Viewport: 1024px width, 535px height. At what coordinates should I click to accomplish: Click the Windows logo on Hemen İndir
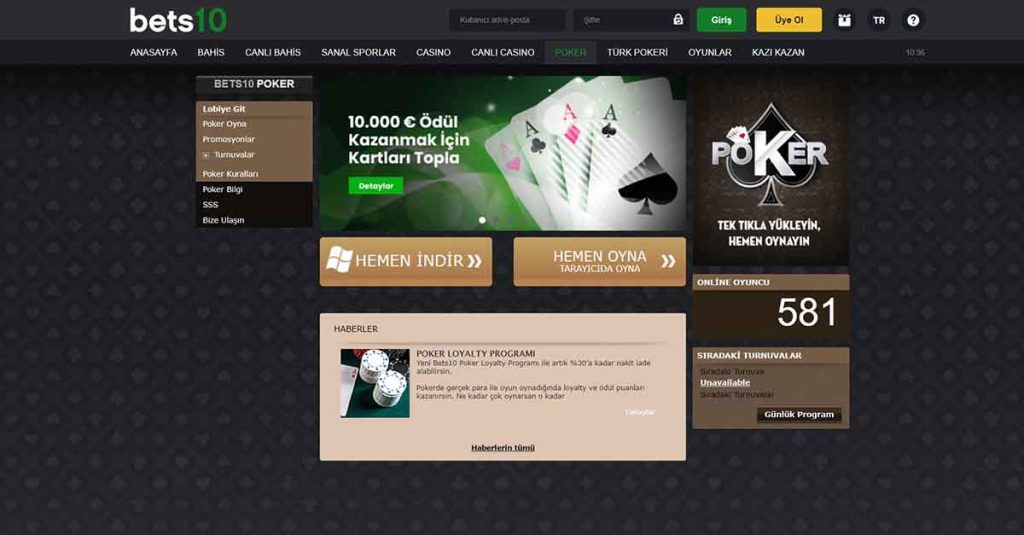click(x=339, y=259)
